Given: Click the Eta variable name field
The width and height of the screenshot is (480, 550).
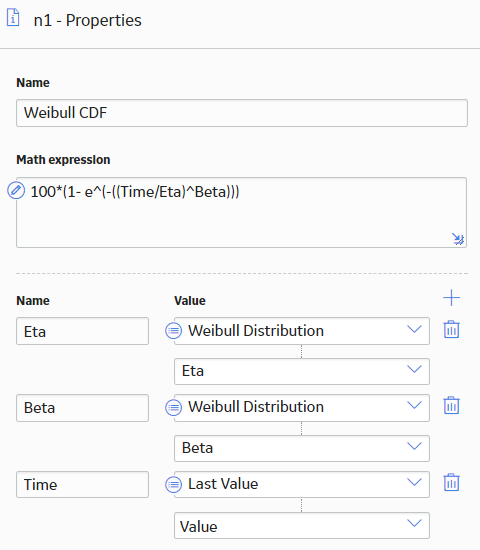Looking at the screenshot, I should (x=82, y=331).
